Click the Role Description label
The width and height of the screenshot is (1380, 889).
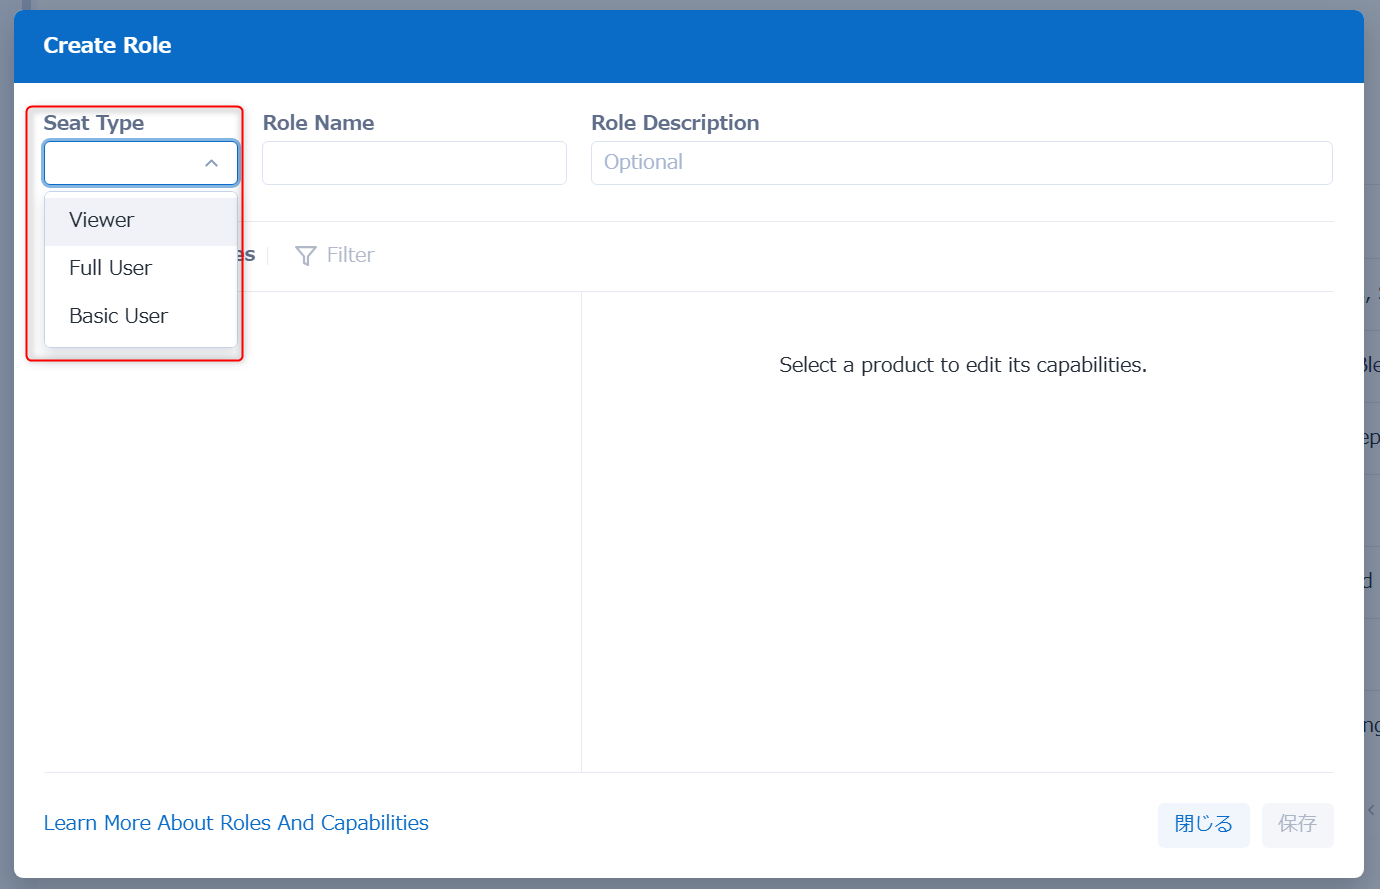pos(675,123)
